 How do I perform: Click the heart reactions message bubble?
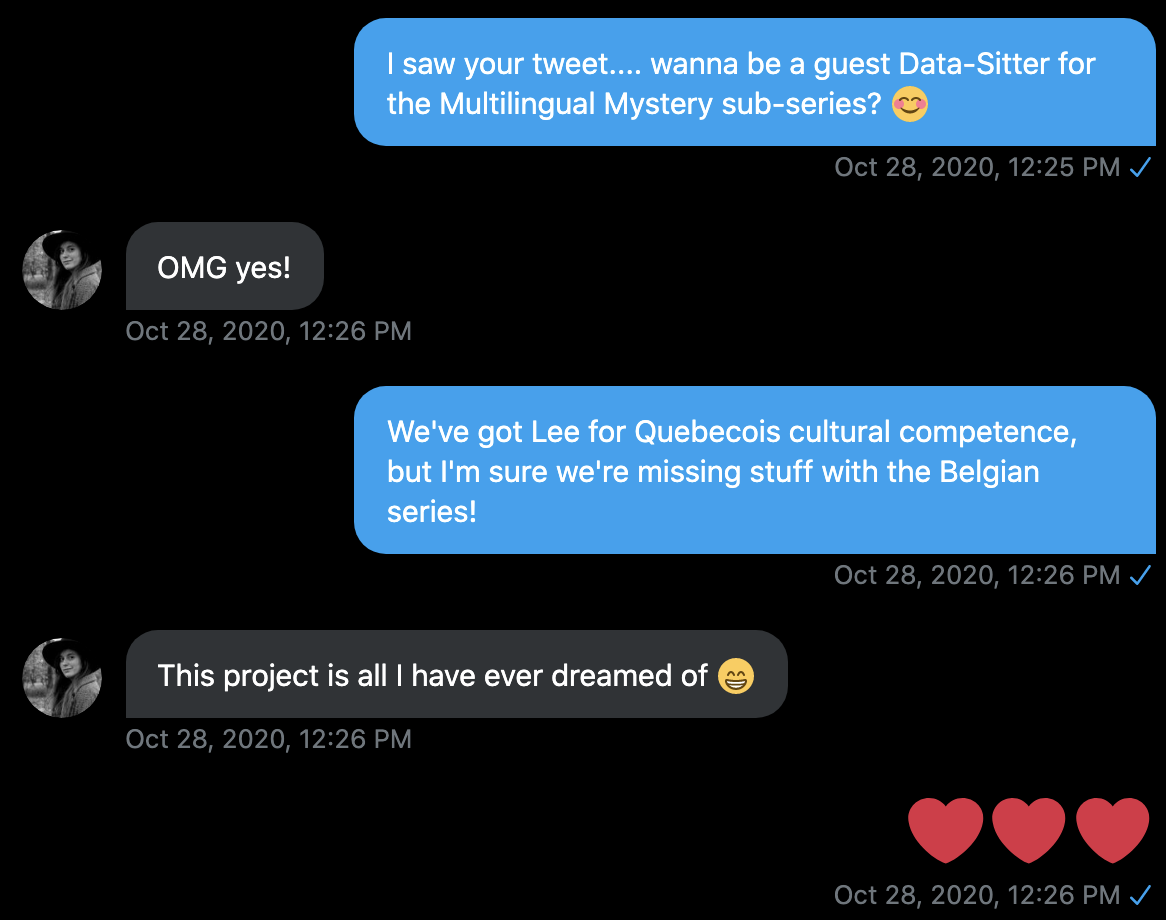click(1028, 828)
